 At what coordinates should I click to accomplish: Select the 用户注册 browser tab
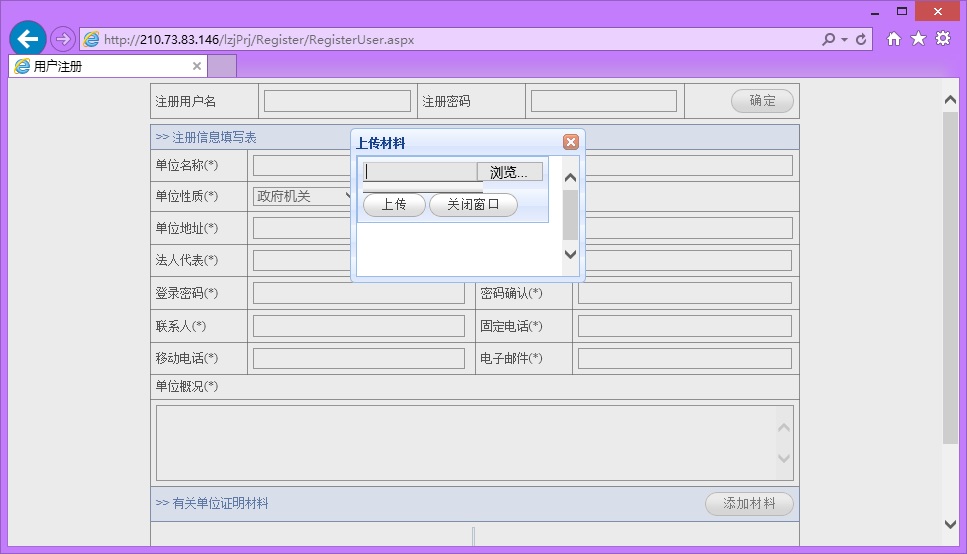point(108,66)
